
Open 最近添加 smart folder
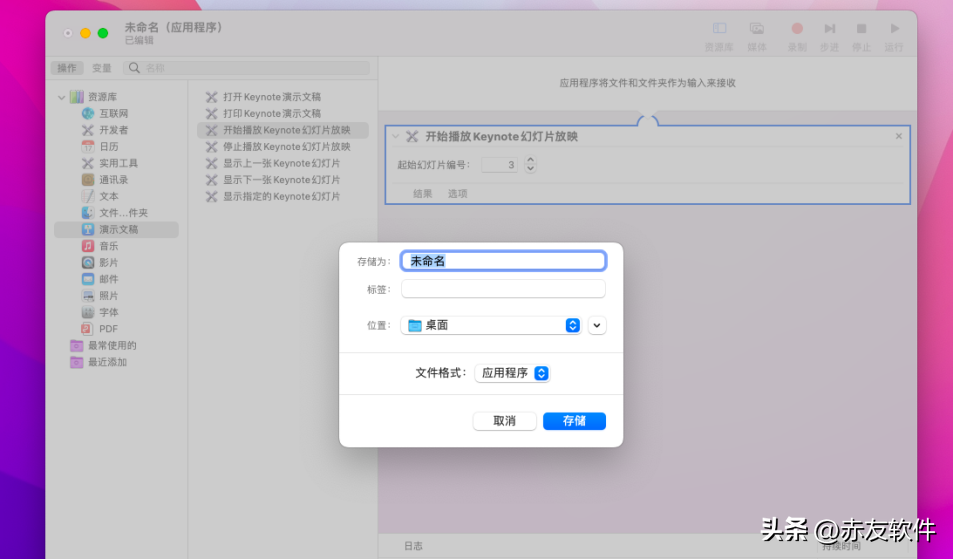[98, 362]
